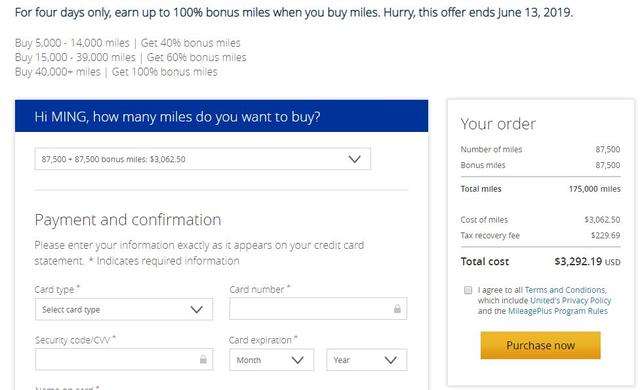The image size is (640, 390).
Task: Click the Total cost amount in order summary
Action: tap(587, 261)
